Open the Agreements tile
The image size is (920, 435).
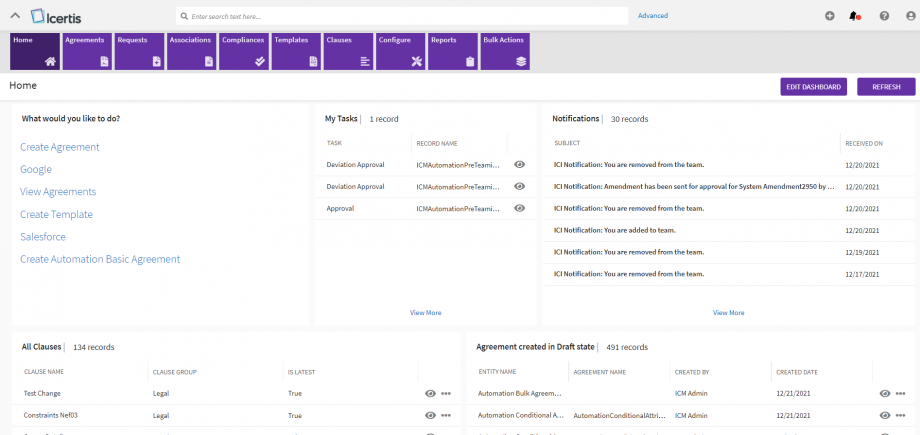pyautogui.click(x=87, y=52)
